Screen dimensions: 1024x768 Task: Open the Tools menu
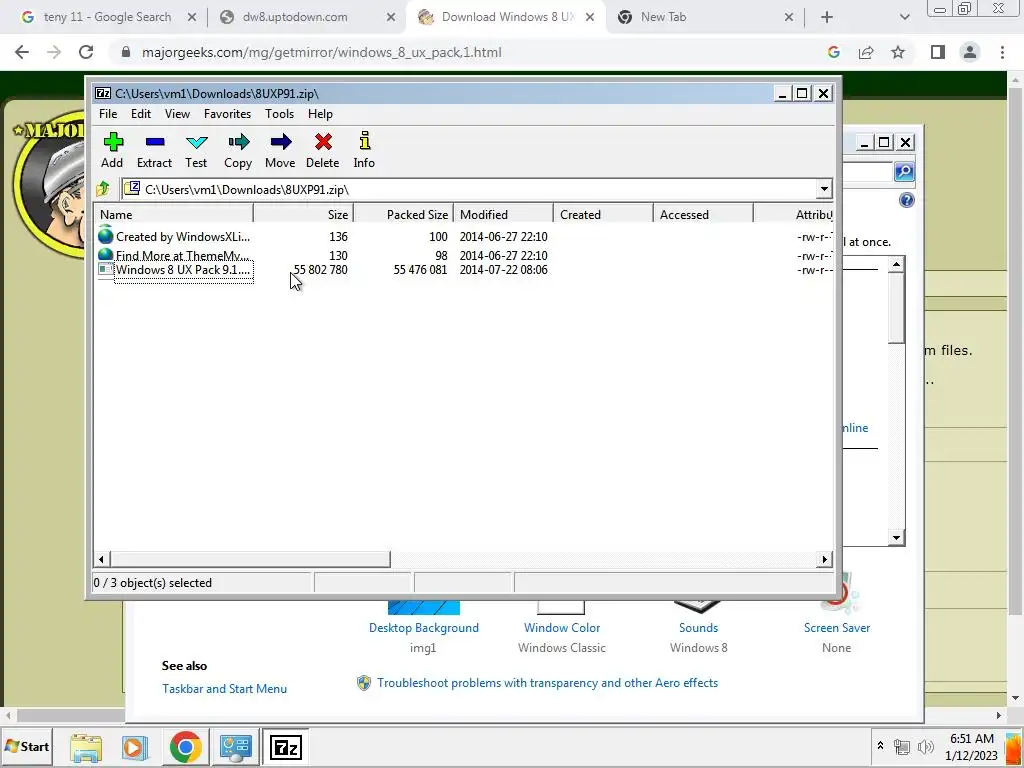[279, 114]
